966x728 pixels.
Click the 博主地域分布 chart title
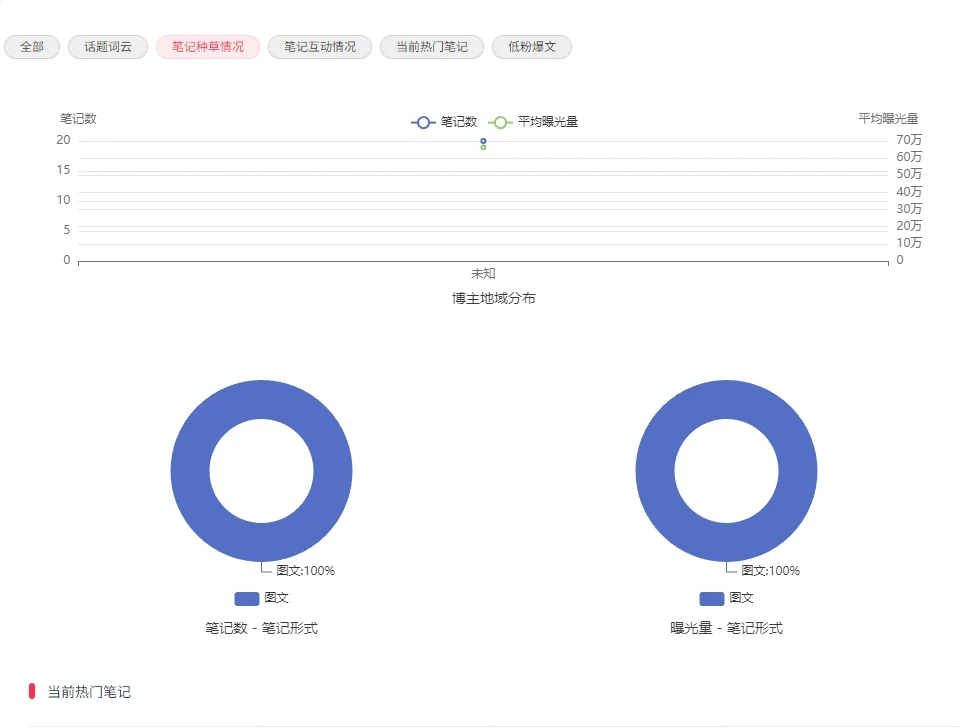[495, 297]
